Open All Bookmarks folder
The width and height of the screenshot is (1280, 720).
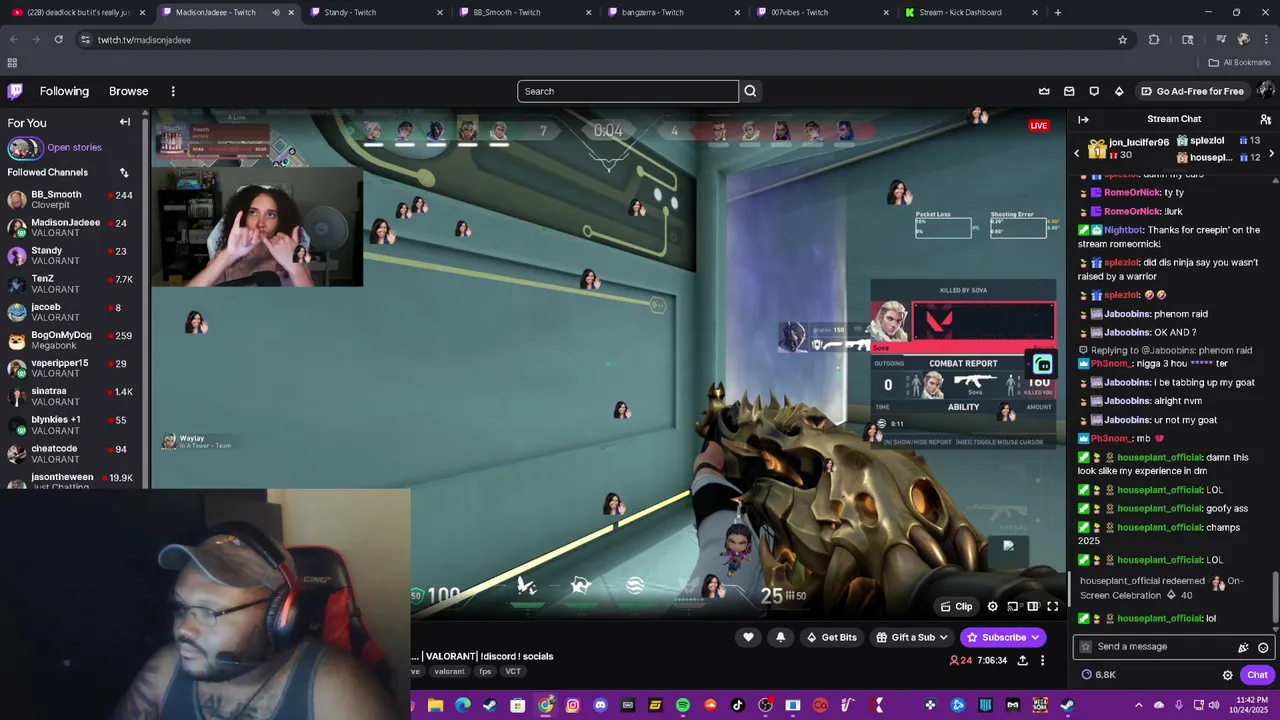(1240, 62)
